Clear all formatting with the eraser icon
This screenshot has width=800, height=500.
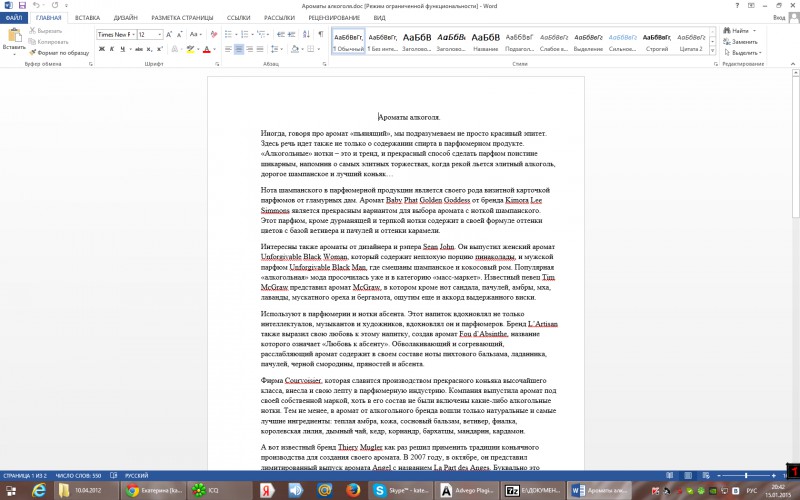point(214,34)
